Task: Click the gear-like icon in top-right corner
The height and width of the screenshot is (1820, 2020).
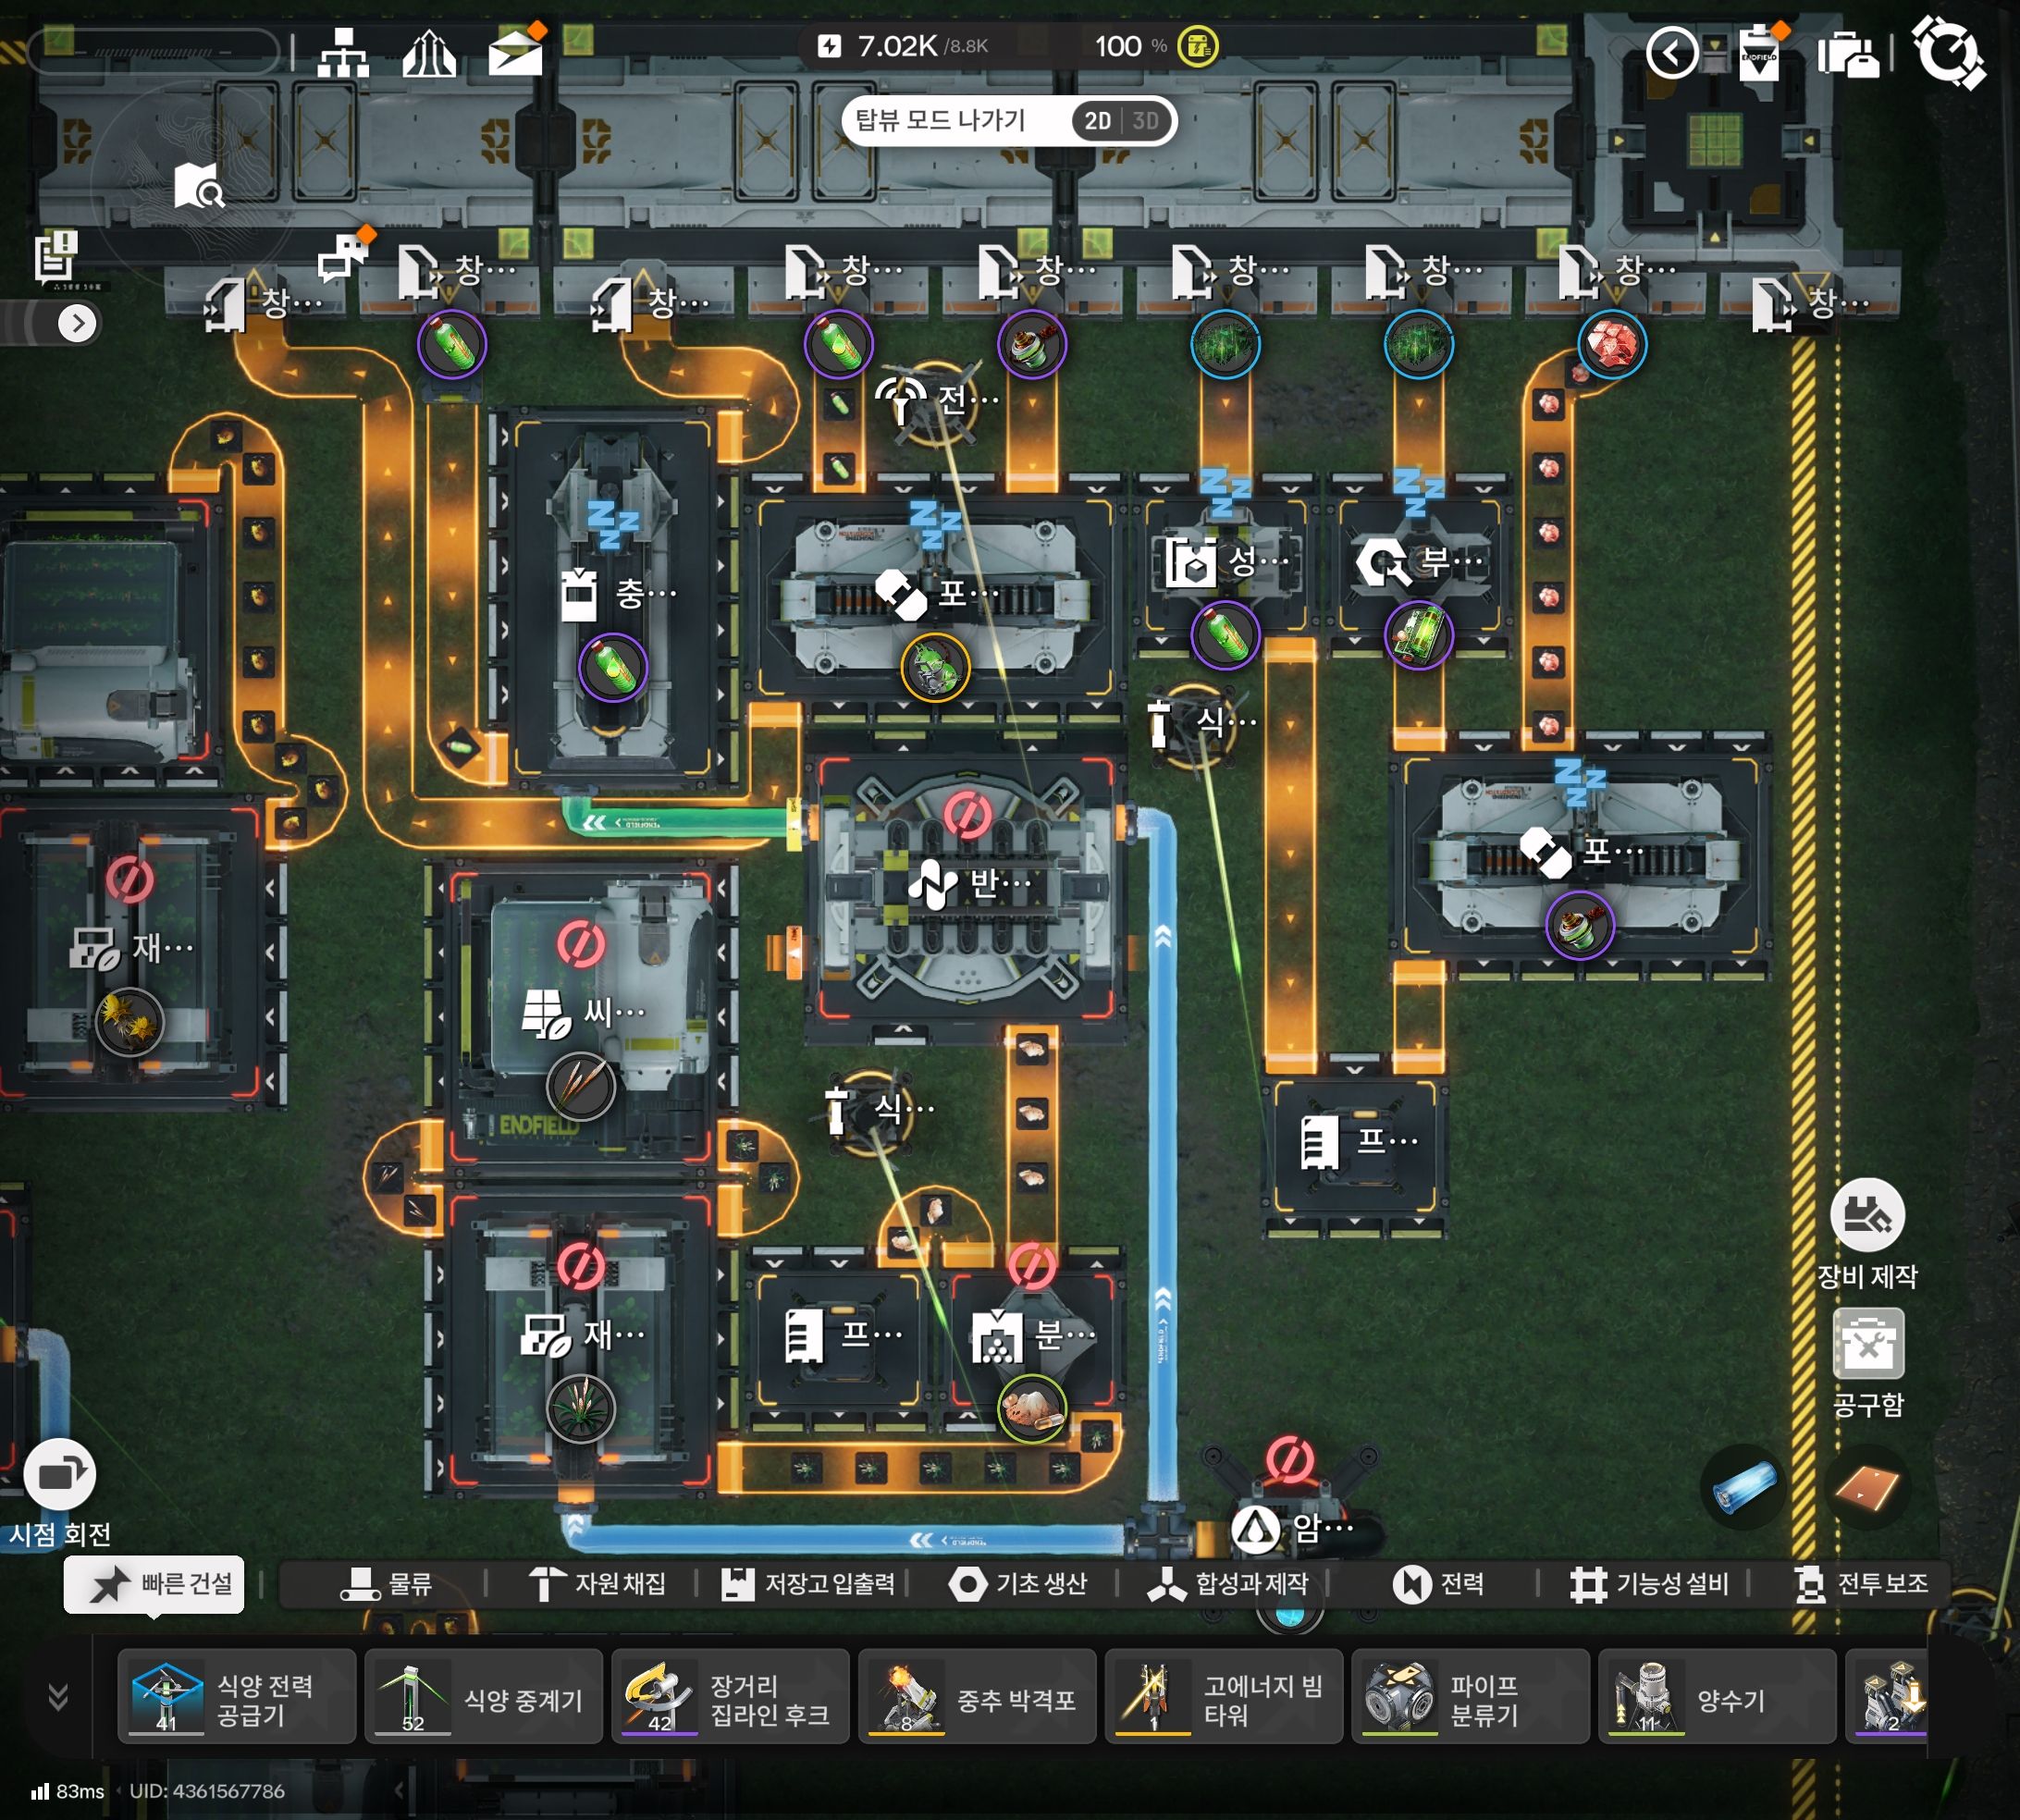Action: coord(1948,52)
